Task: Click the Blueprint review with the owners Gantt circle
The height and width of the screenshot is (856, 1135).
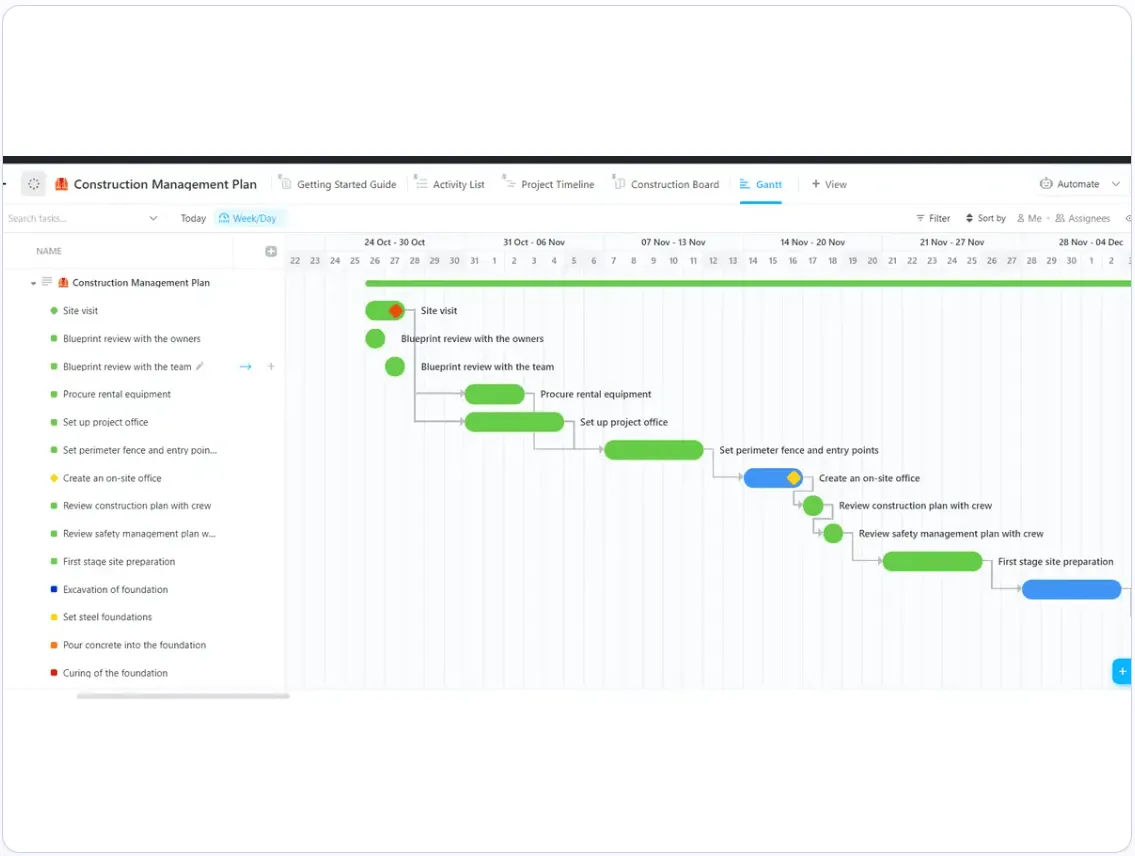Action: pyautogui.click(x=375, y=339)
